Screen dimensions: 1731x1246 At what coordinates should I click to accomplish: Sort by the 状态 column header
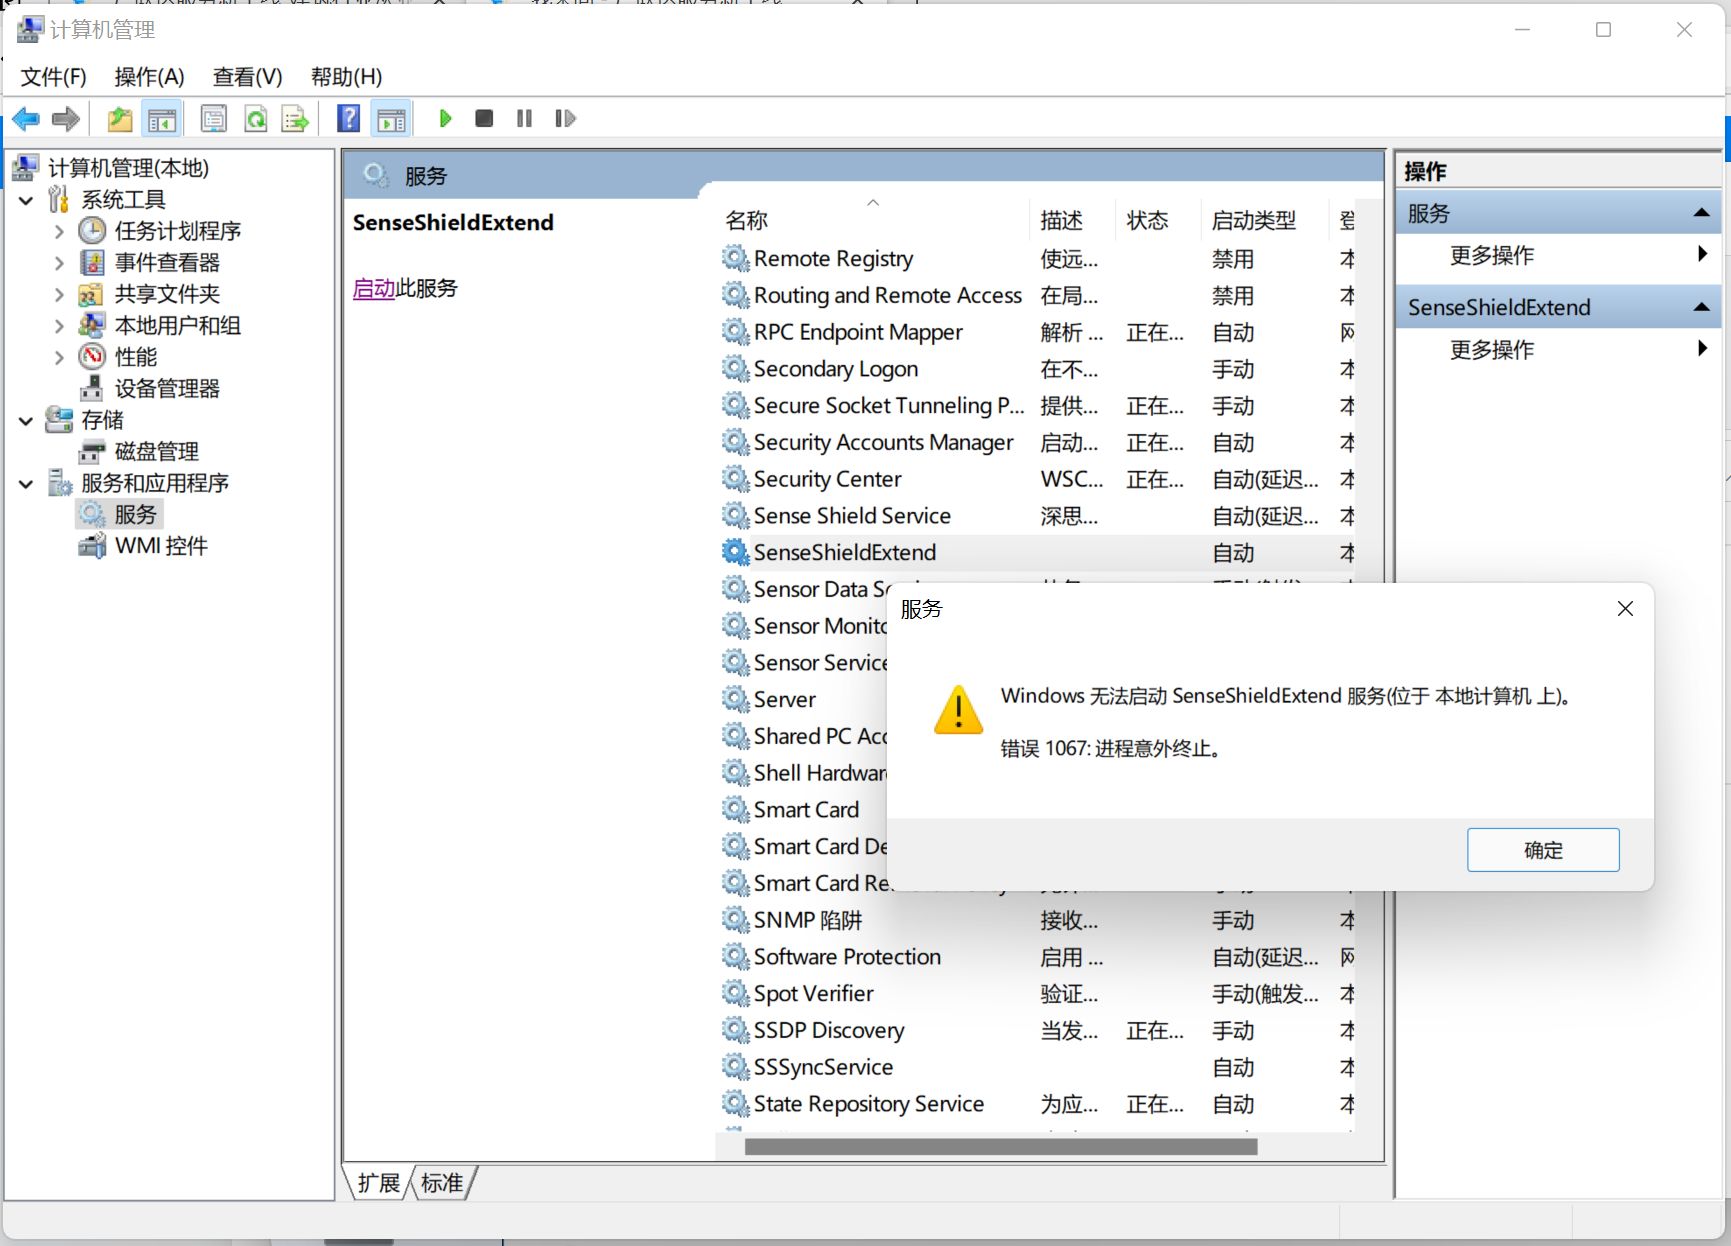[1156, 220]
